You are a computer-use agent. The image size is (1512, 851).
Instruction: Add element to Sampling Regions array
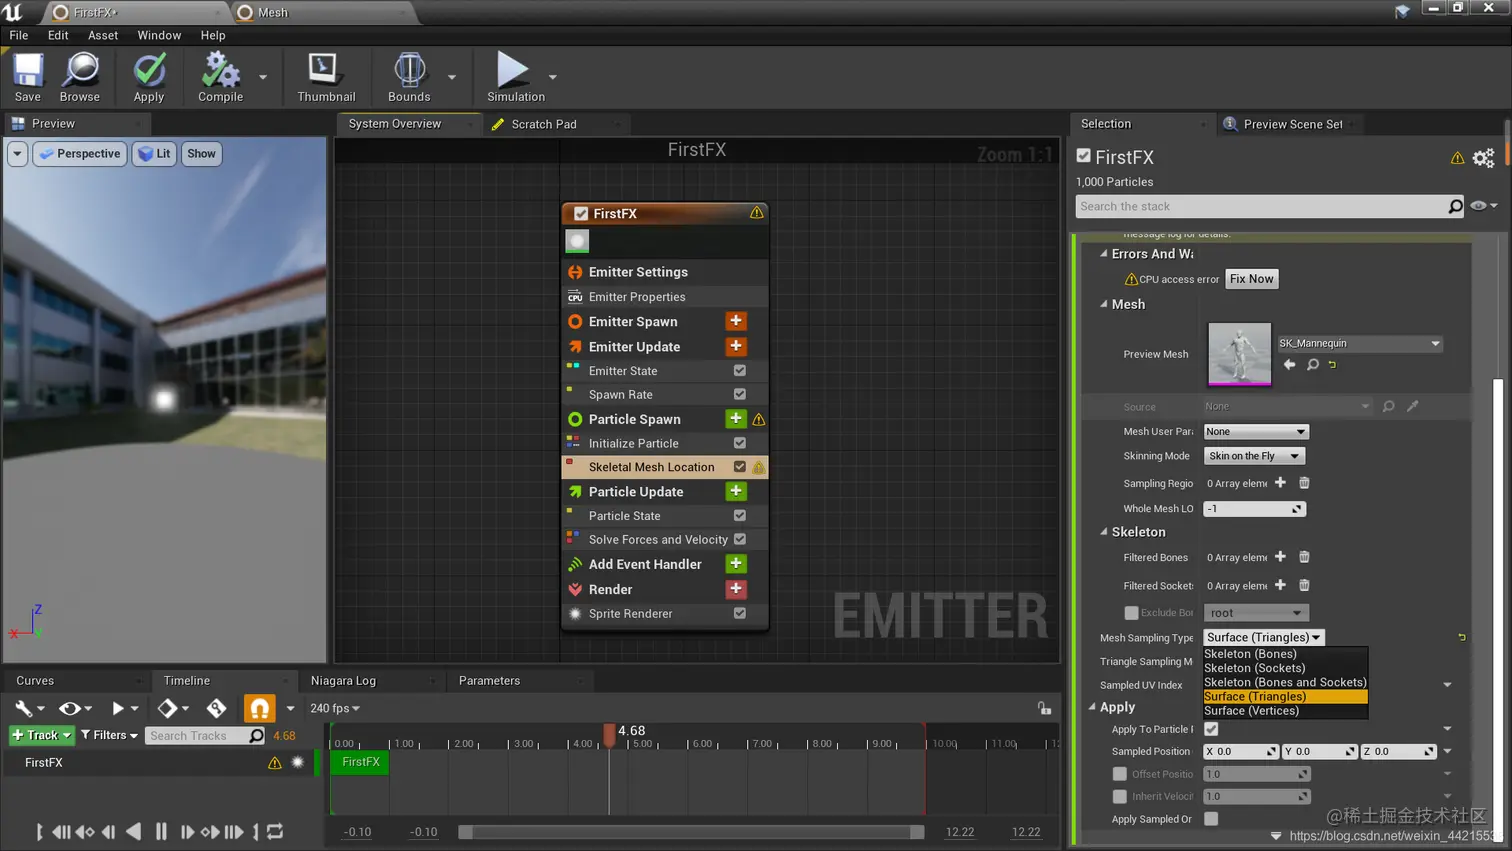(x=1280, y=483)
